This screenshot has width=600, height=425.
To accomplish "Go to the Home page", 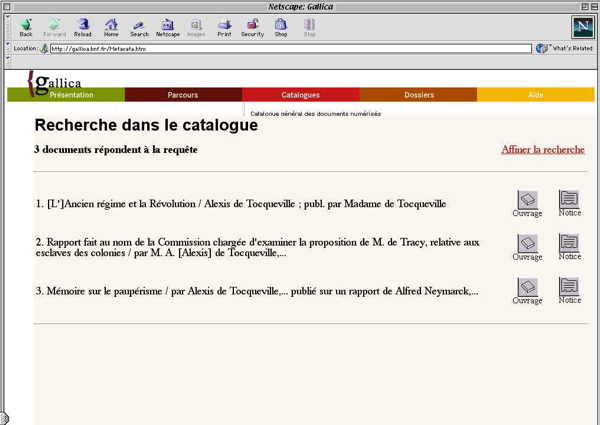I will tap(111, 28).
